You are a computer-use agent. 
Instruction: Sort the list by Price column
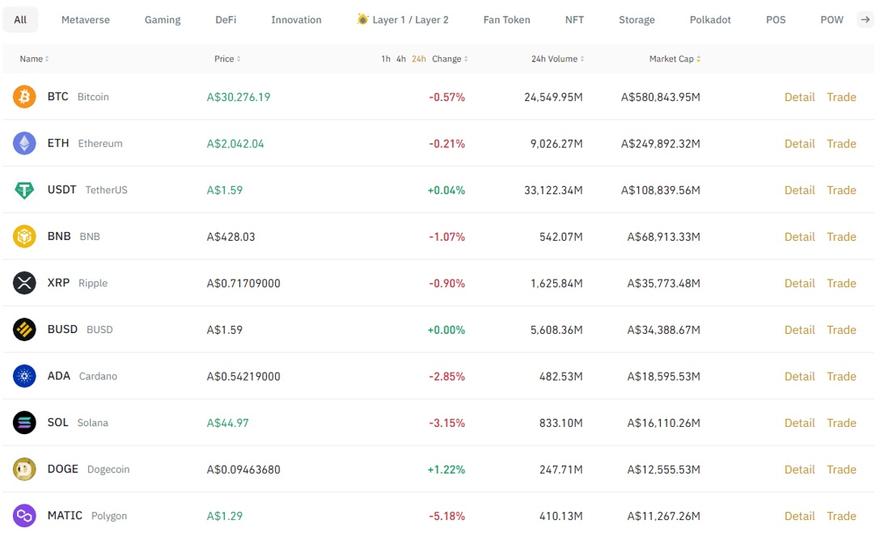click(227, 59)
